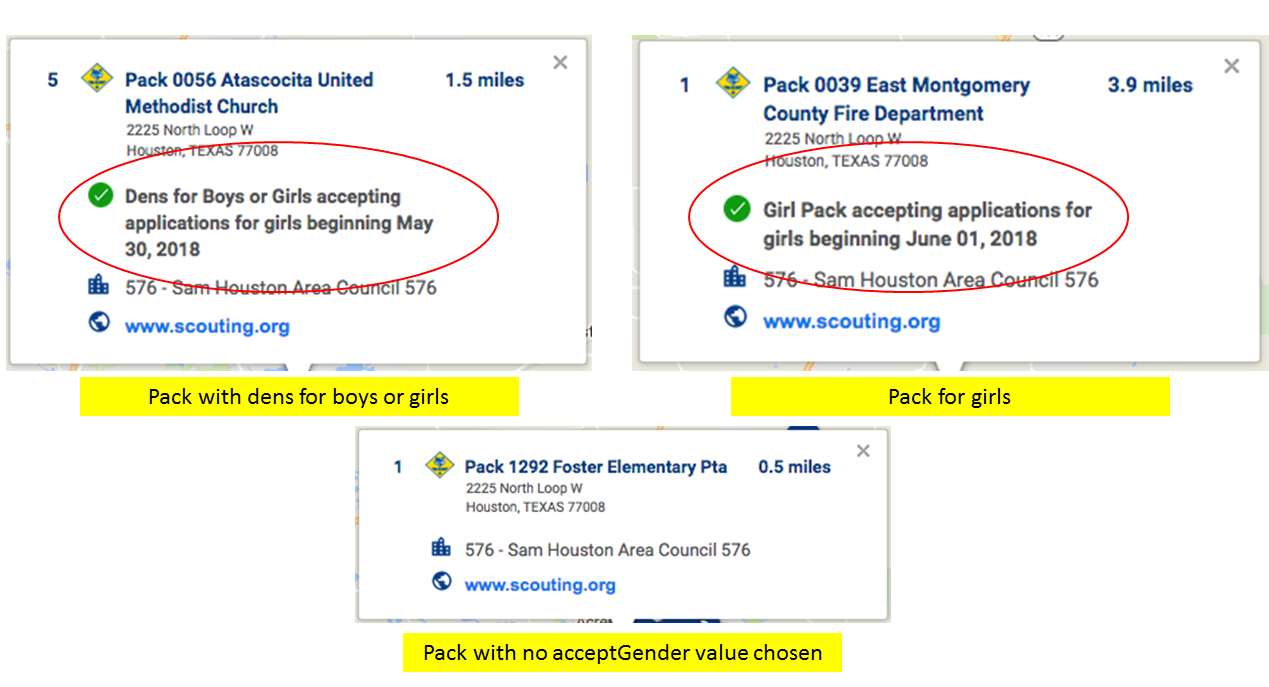Viewport: 1269px width, 687px height.
Task: Click council building icon in Pack 0039 card
Action: [x=735, y=277]
